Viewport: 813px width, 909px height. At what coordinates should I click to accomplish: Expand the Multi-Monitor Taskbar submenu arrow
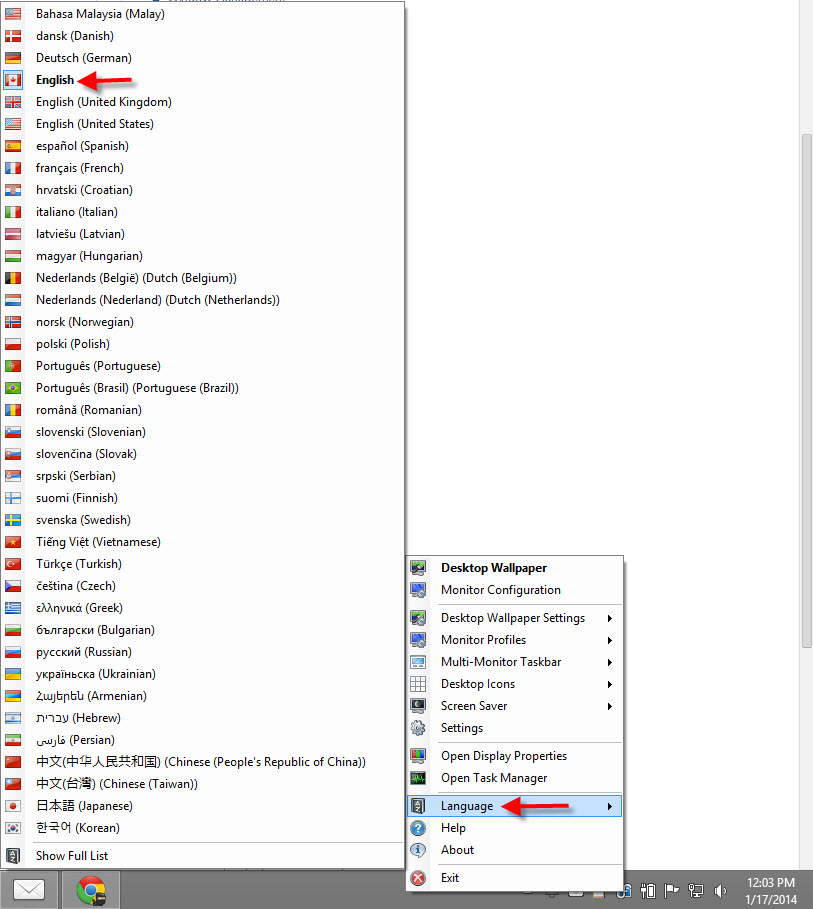click(609, 662)
